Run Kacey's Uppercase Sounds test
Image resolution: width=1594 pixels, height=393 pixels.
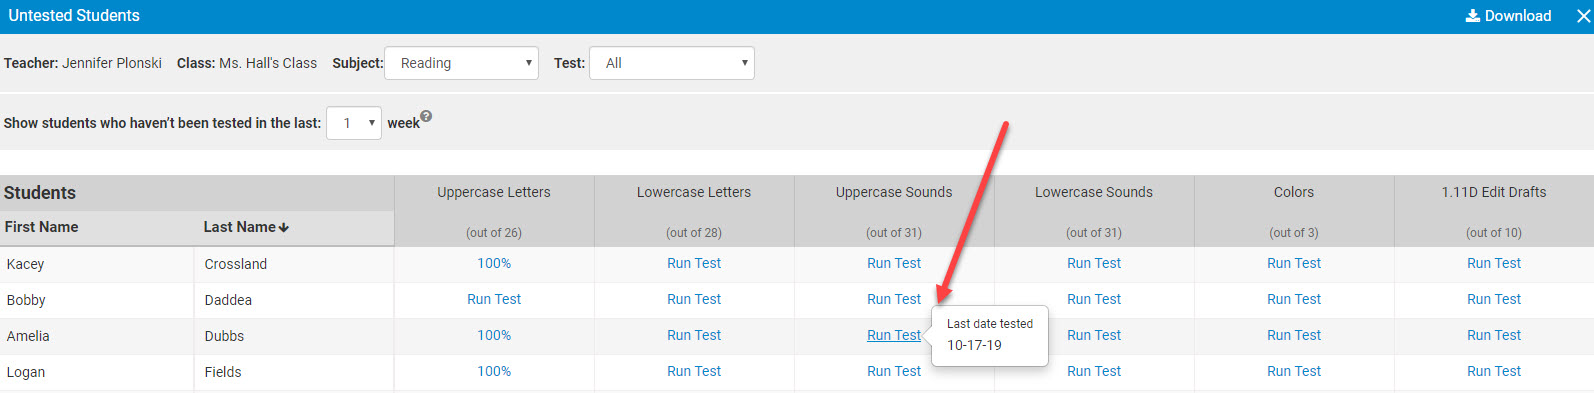click(894, 263)
